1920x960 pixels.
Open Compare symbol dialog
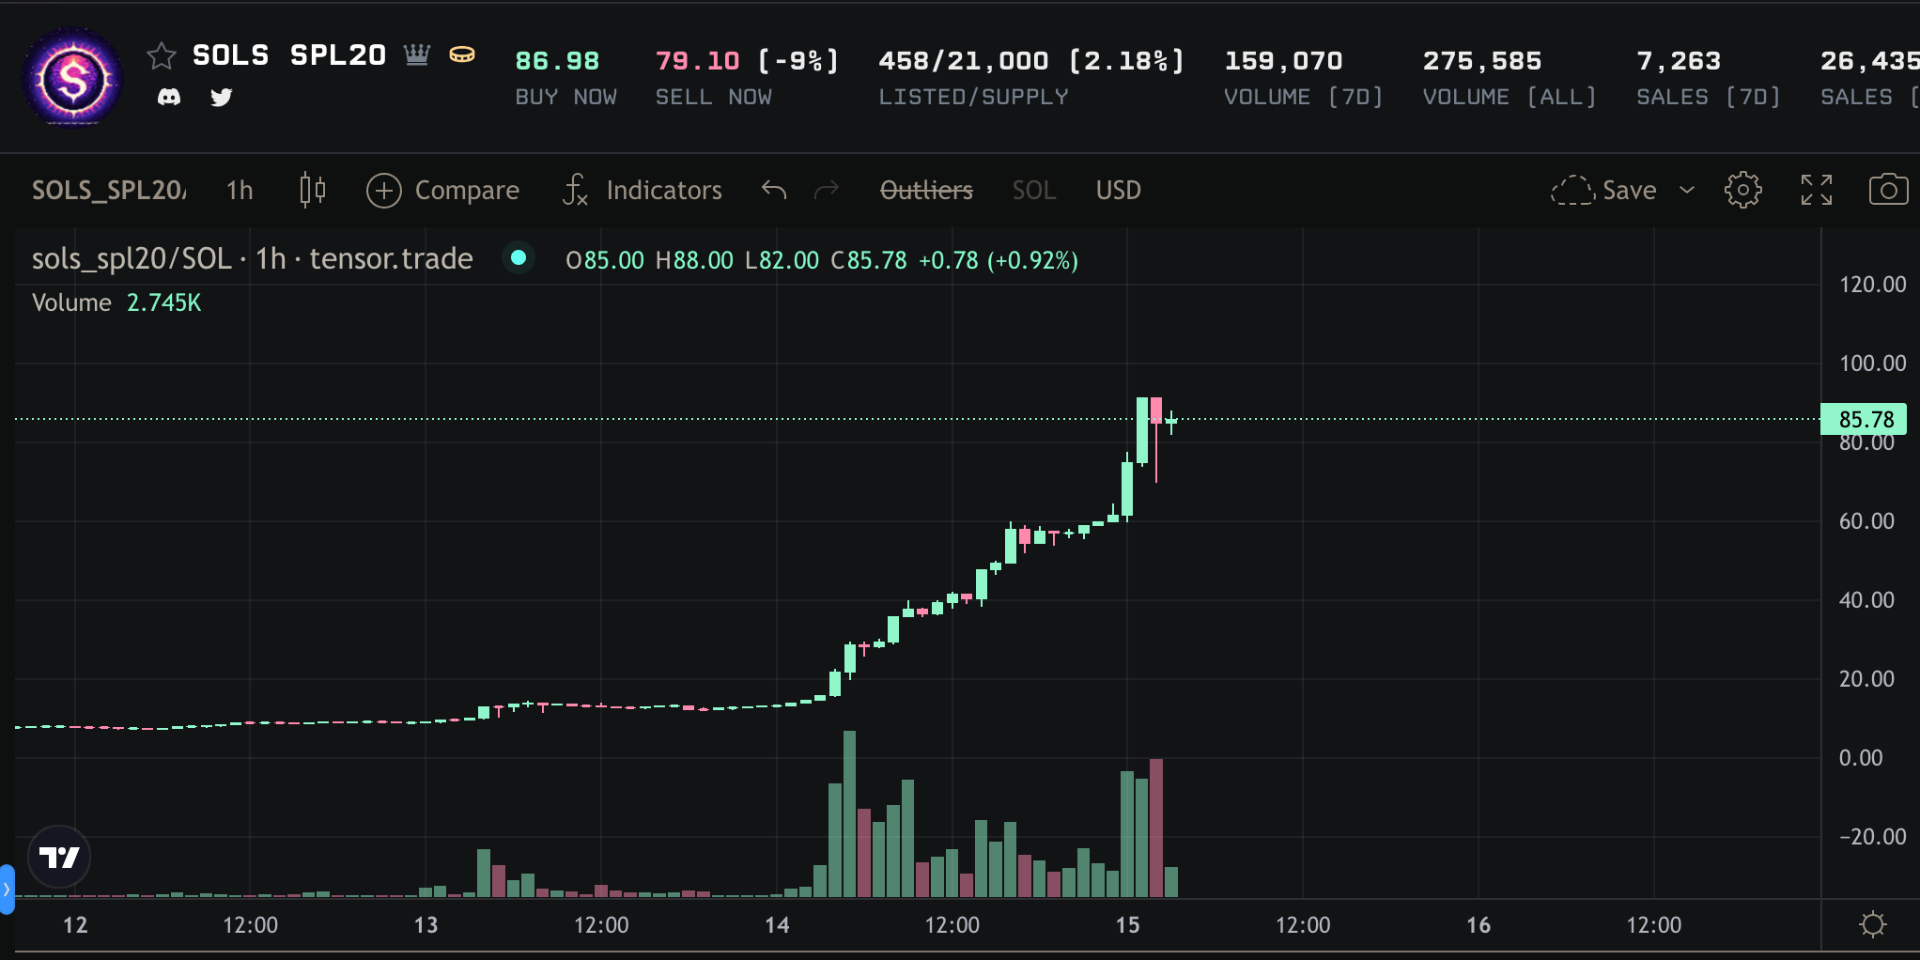point(443,190)
